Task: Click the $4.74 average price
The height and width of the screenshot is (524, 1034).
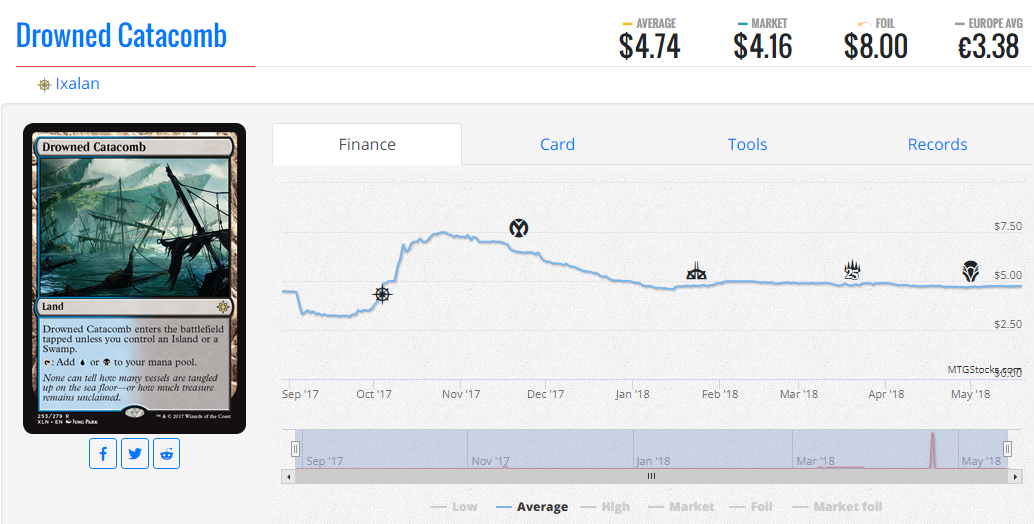Action: [650, 47]
